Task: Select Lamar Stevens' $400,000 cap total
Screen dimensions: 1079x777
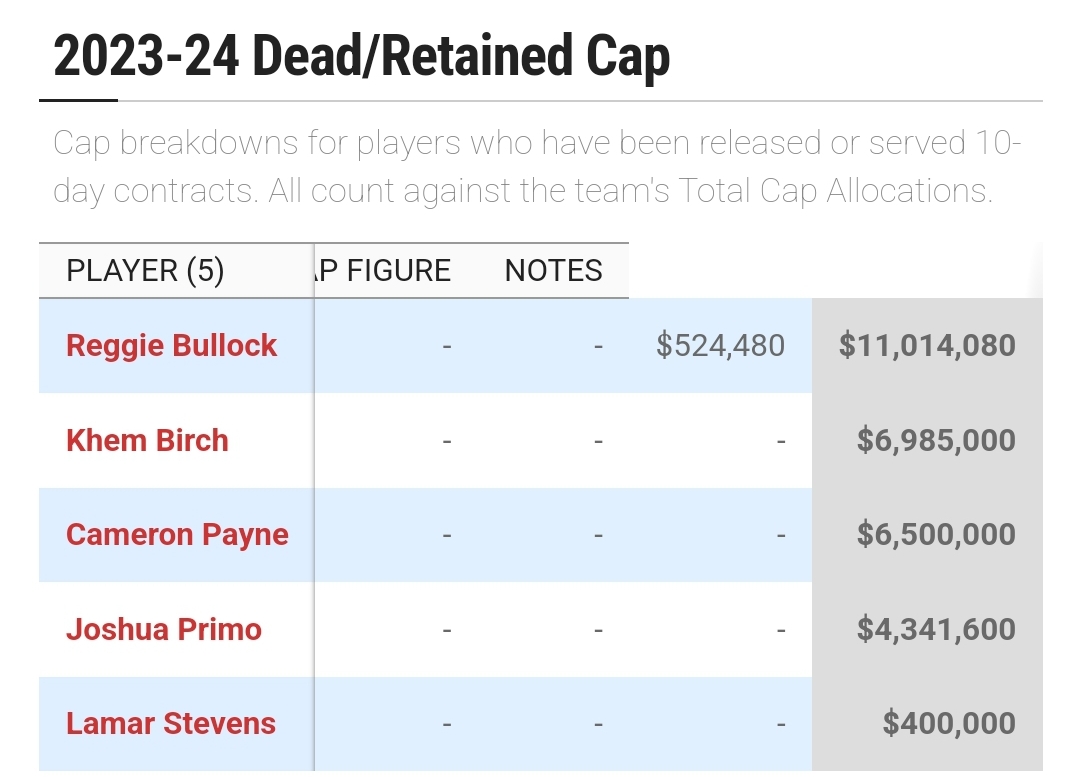Action: click(x=949, y=723)
